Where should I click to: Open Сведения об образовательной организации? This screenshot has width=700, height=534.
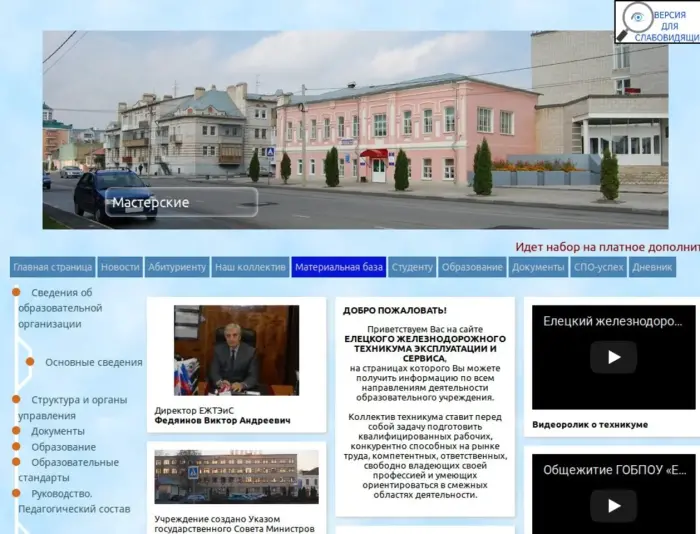click(x=60, y=308)
